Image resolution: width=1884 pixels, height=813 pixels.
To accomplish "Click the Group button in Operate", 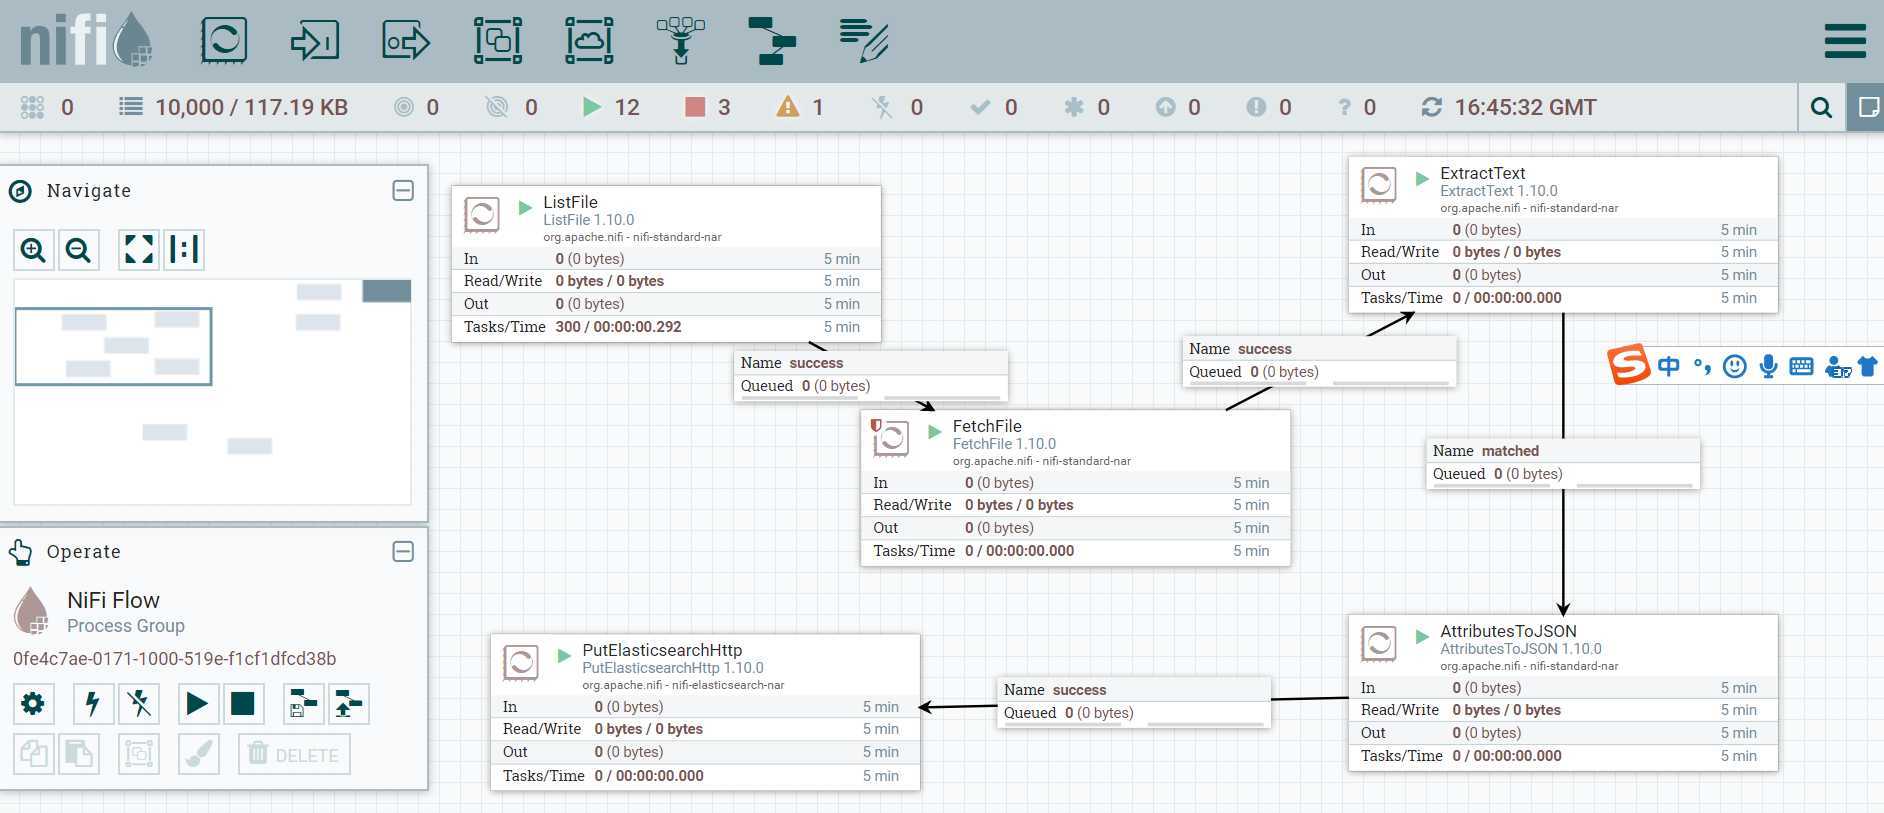I will [x=139, y=754].
